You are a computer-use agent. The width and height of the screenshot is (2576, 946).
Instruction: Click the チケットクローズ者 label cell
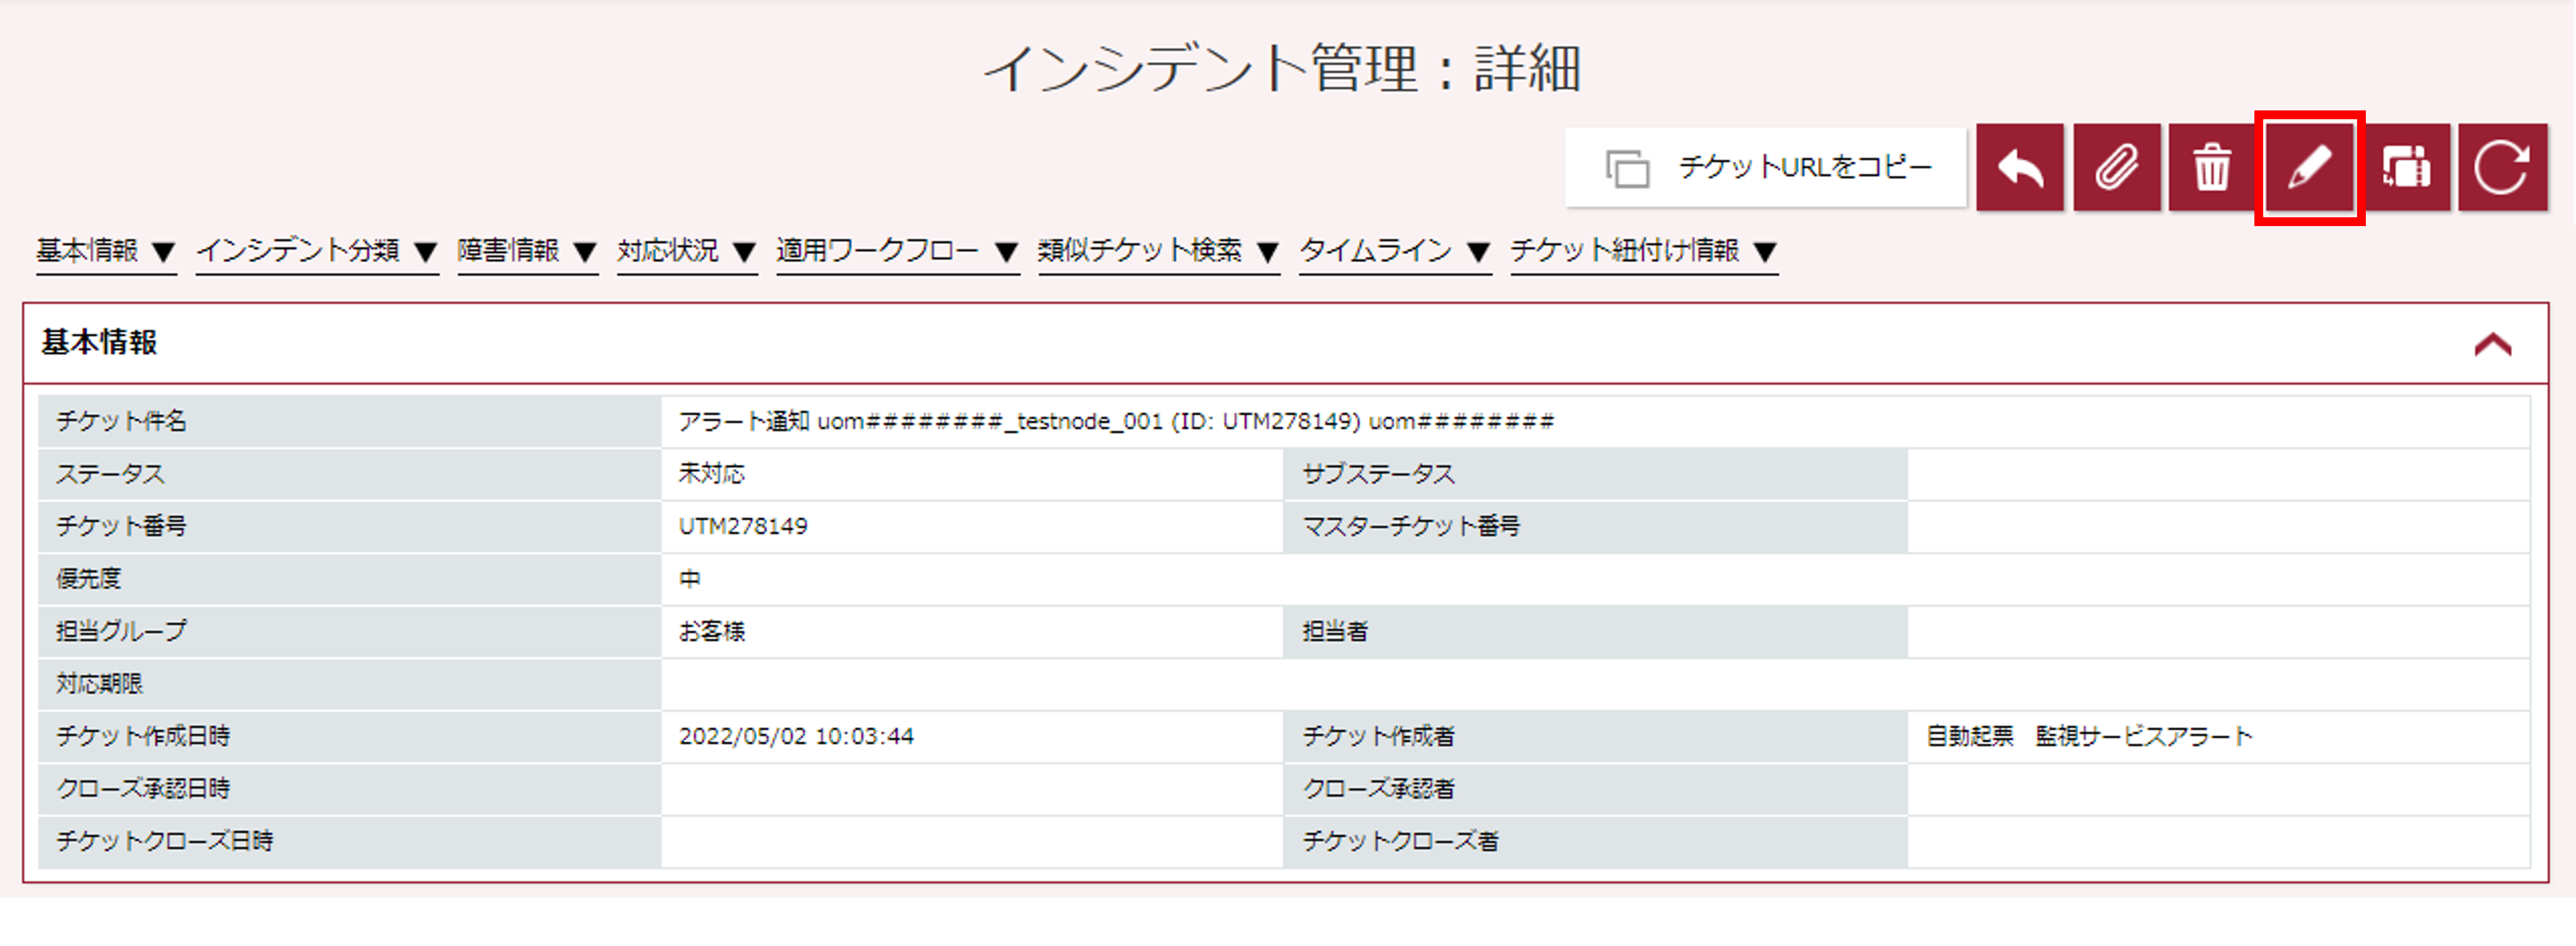coord(1595,842)
